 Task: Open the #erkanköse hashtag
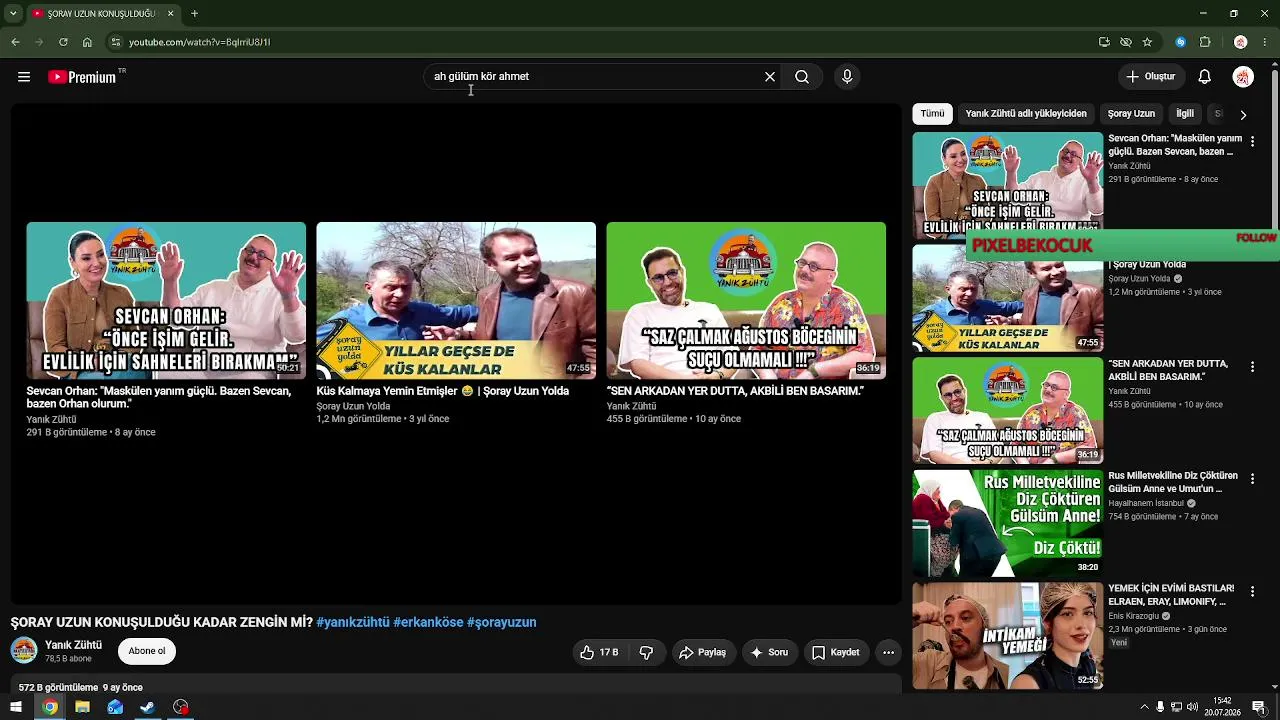[x=428, y=622]
